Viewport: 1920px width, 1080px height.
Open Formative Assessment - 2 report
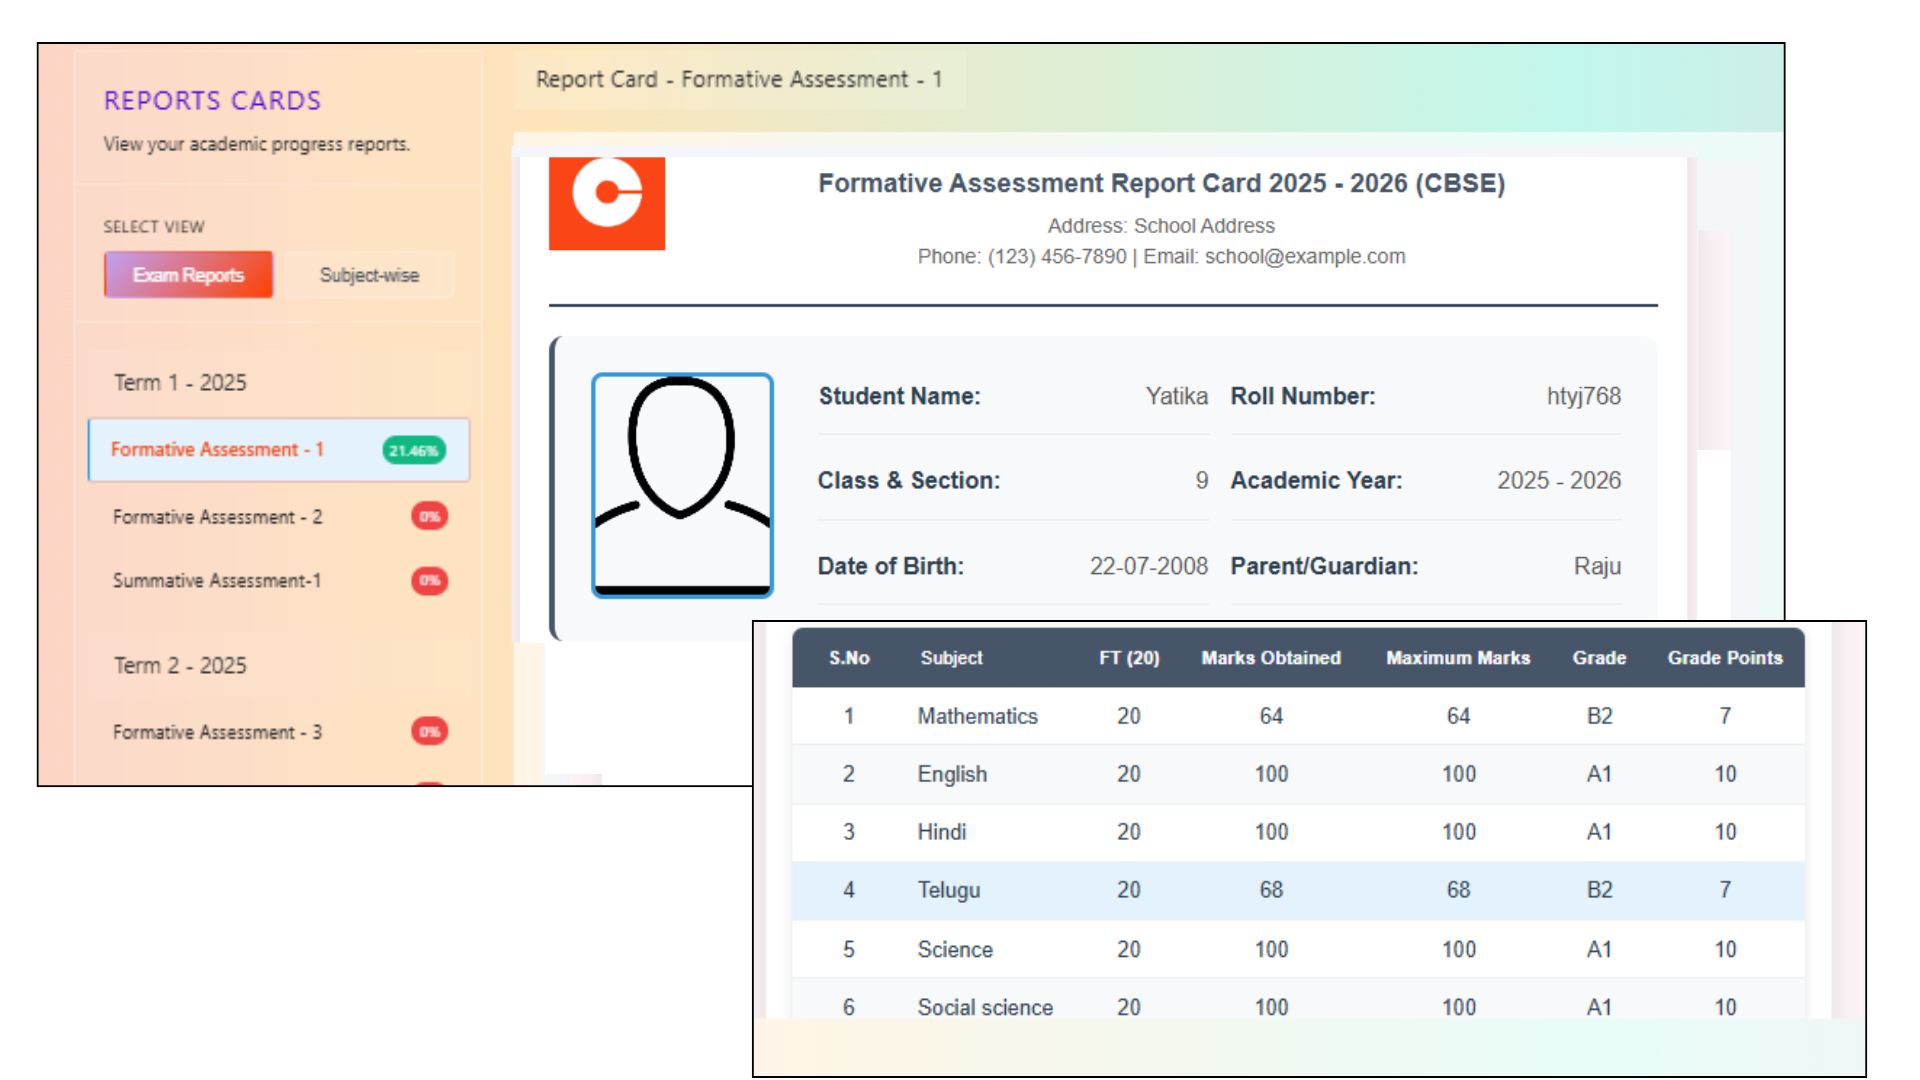tap(217, 517)
